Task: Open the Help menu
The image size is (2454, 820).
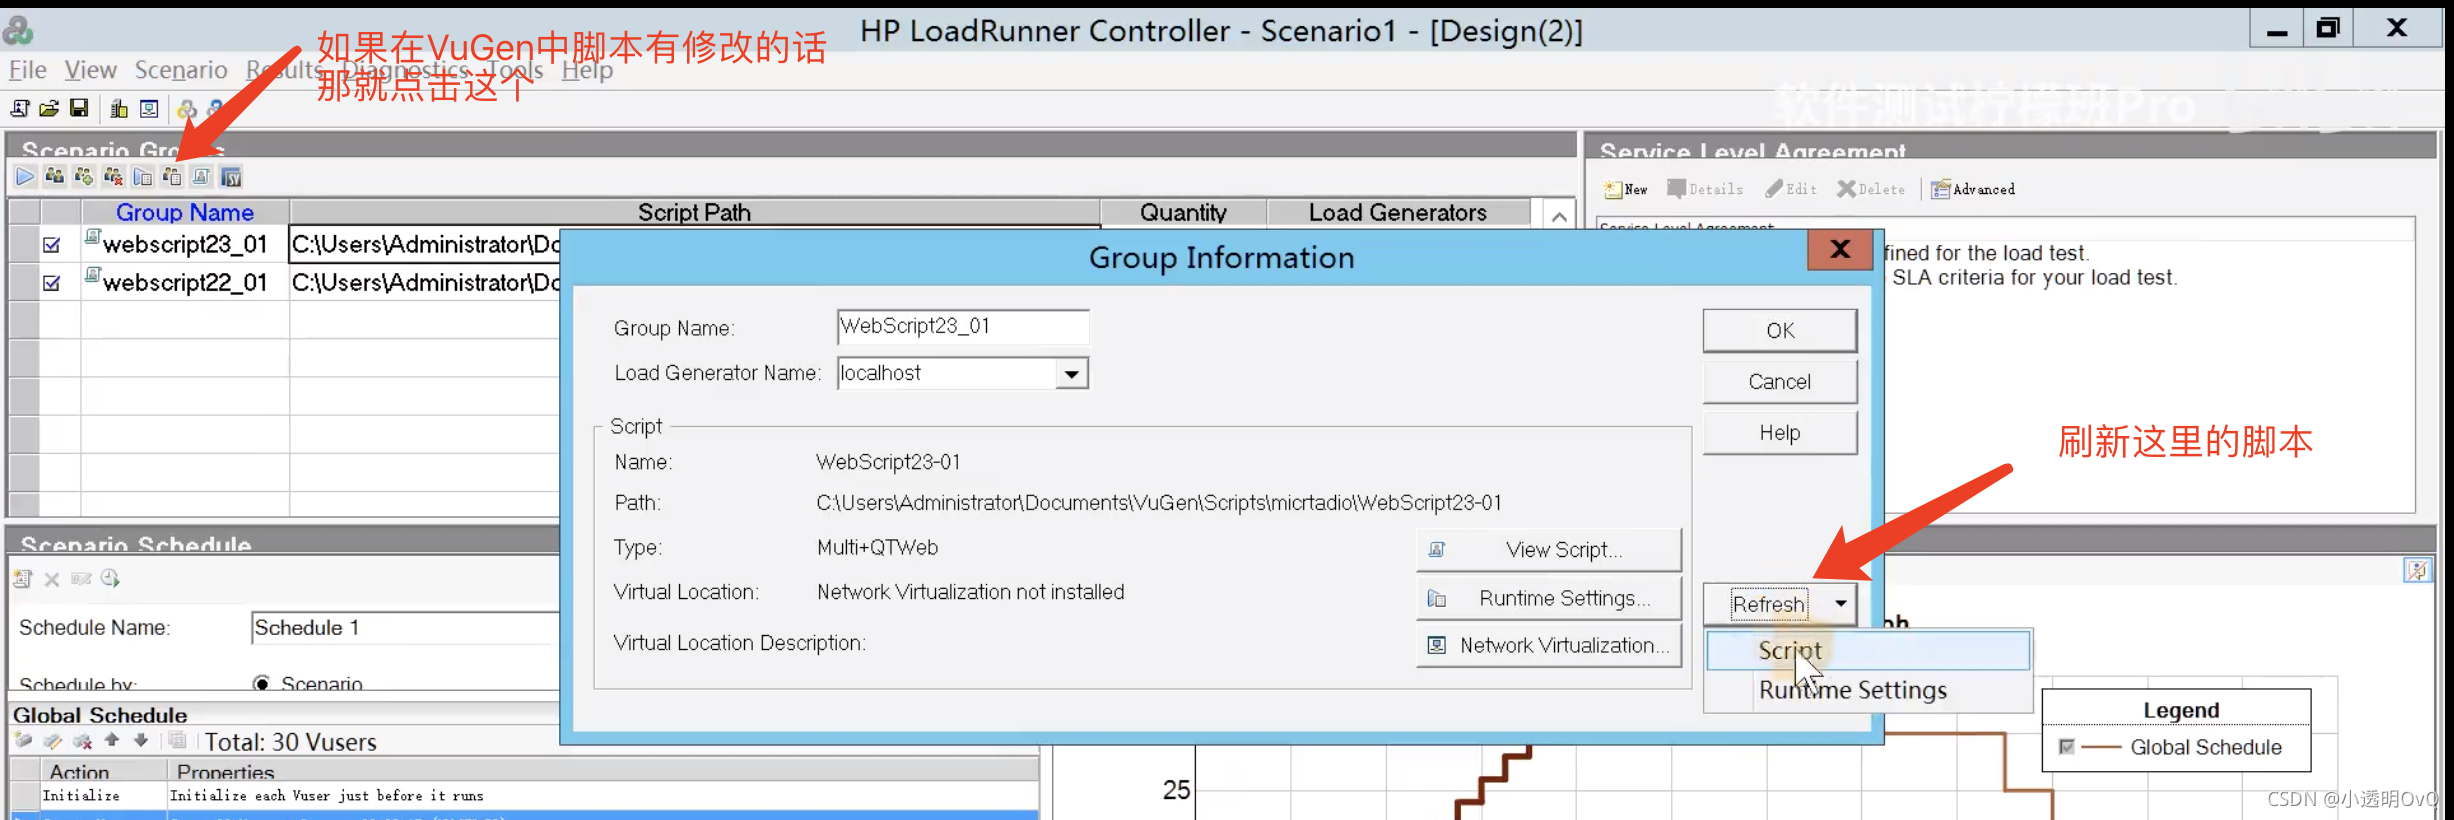Action: [587, 70]
